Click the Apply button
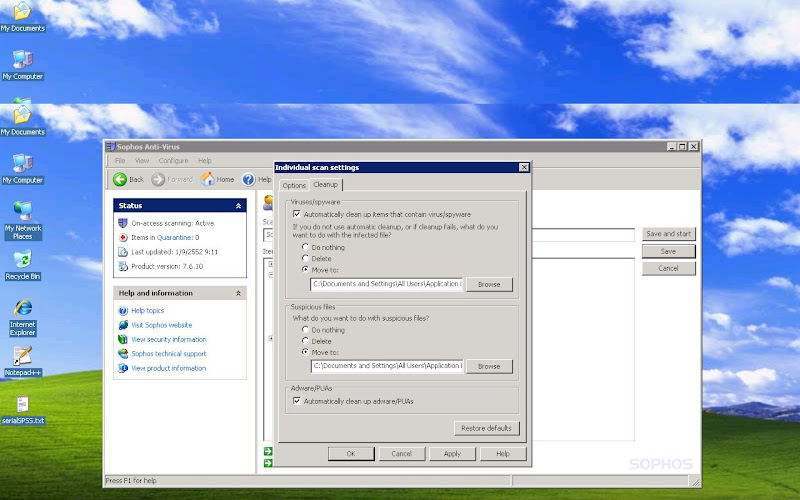 452,454
